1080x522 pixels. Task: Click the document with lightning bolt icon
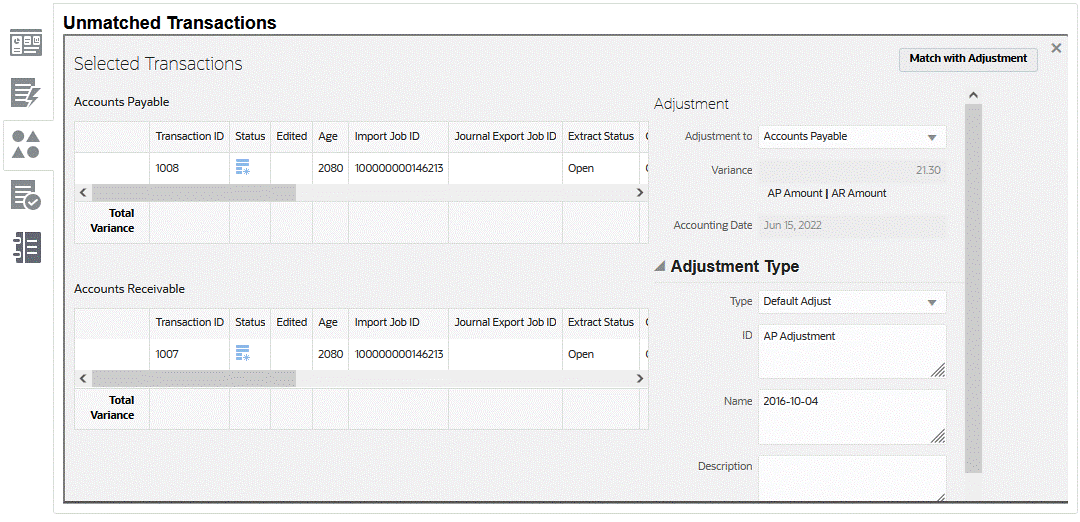point(26,93)
